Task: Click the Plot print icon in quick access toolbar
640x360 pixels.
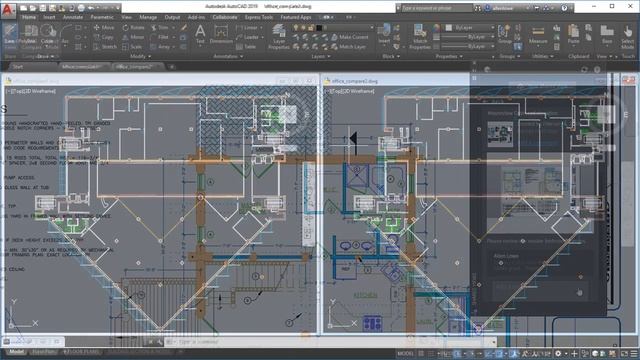Action: pos(81,8)
